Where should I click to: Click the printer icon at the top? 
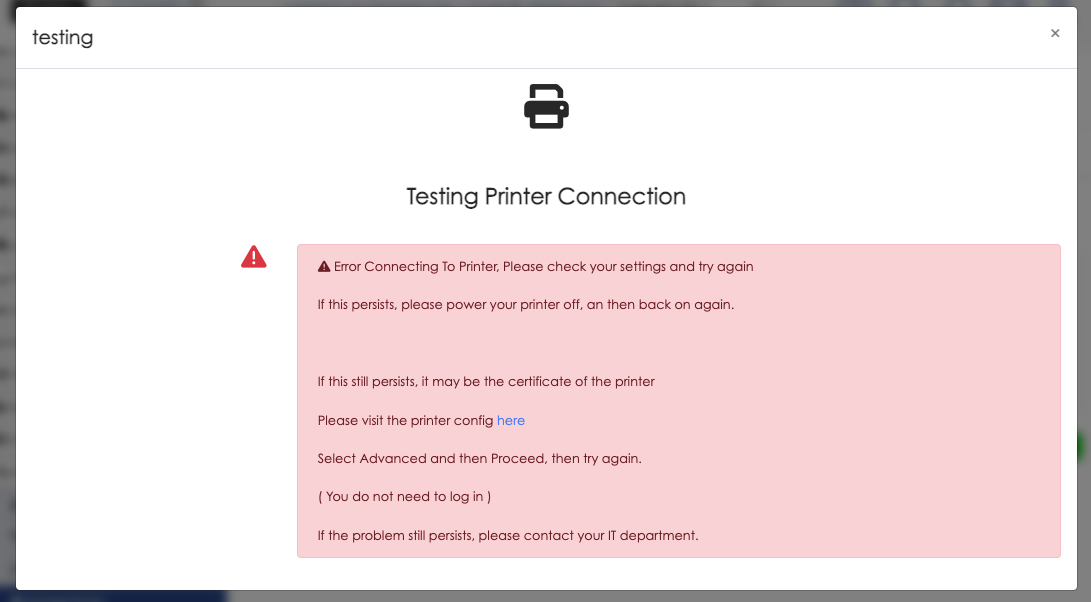tap(546, 106)
